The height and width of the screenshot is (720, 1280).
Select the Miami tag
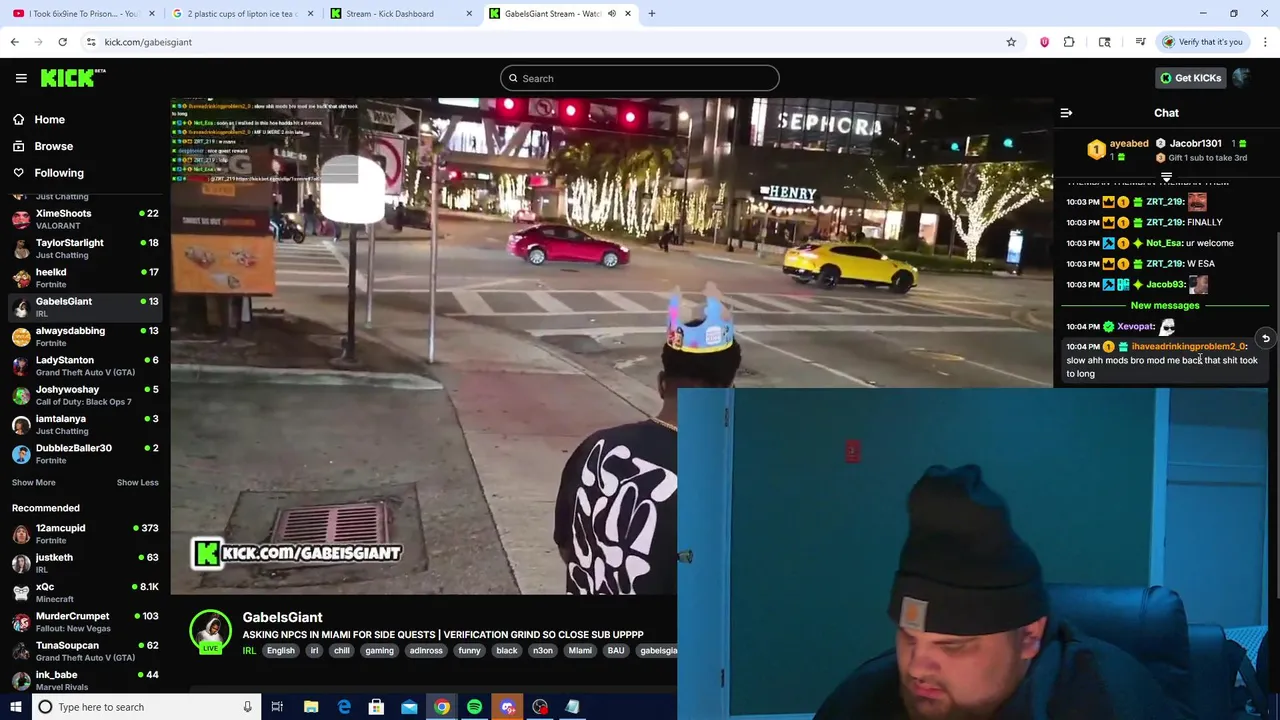point(580,651)
